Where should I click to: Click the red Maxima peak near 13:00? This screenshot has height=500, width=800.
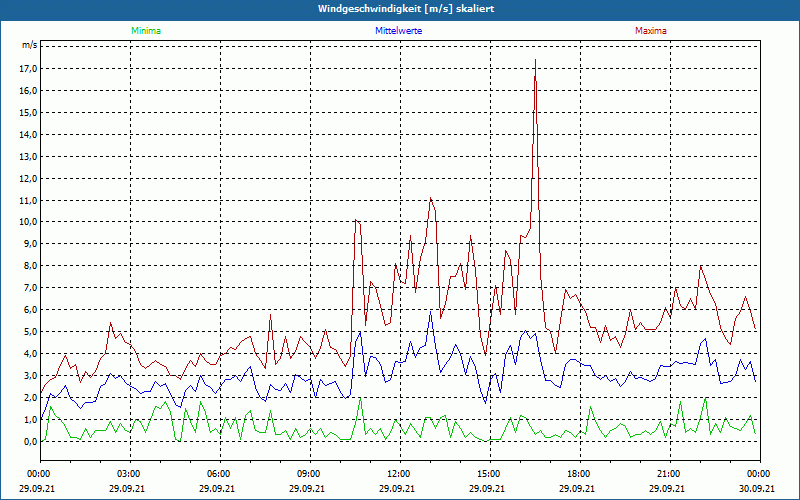coord(431,198)
